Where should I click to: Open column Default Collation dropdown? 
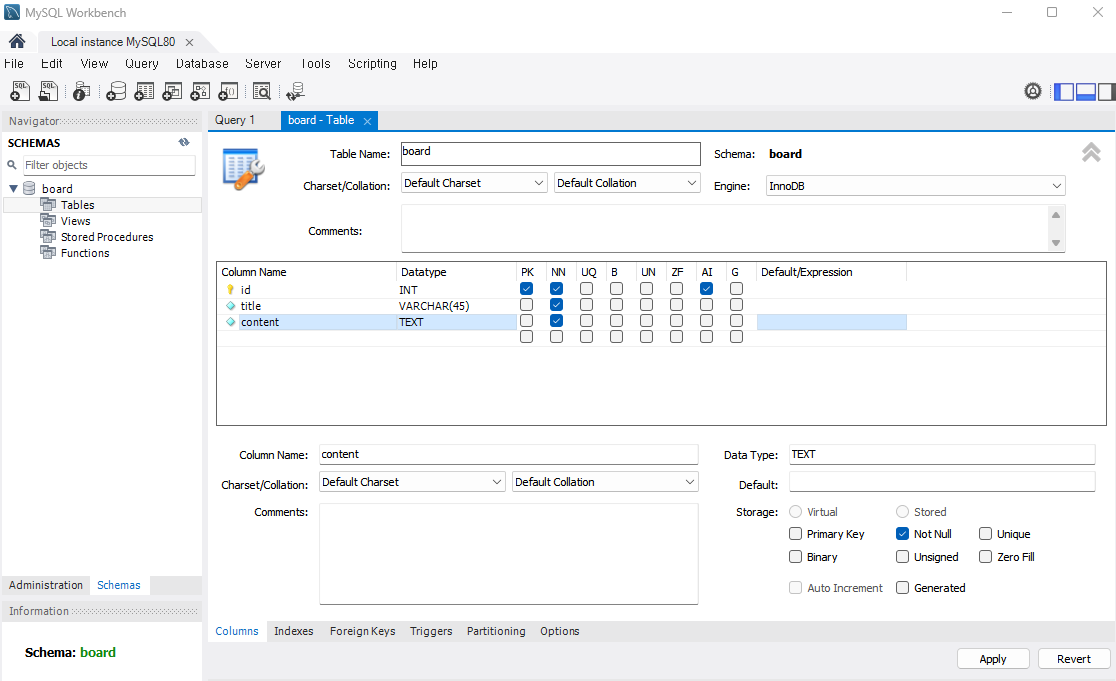click(x=605, y=482)
